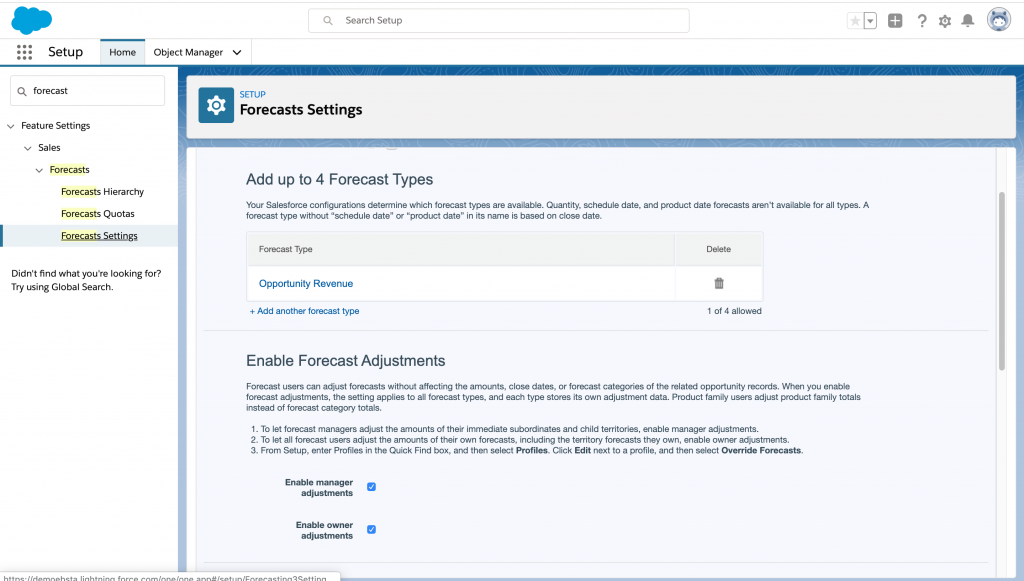Click the Salesforce cloud logo

(32, 20)
